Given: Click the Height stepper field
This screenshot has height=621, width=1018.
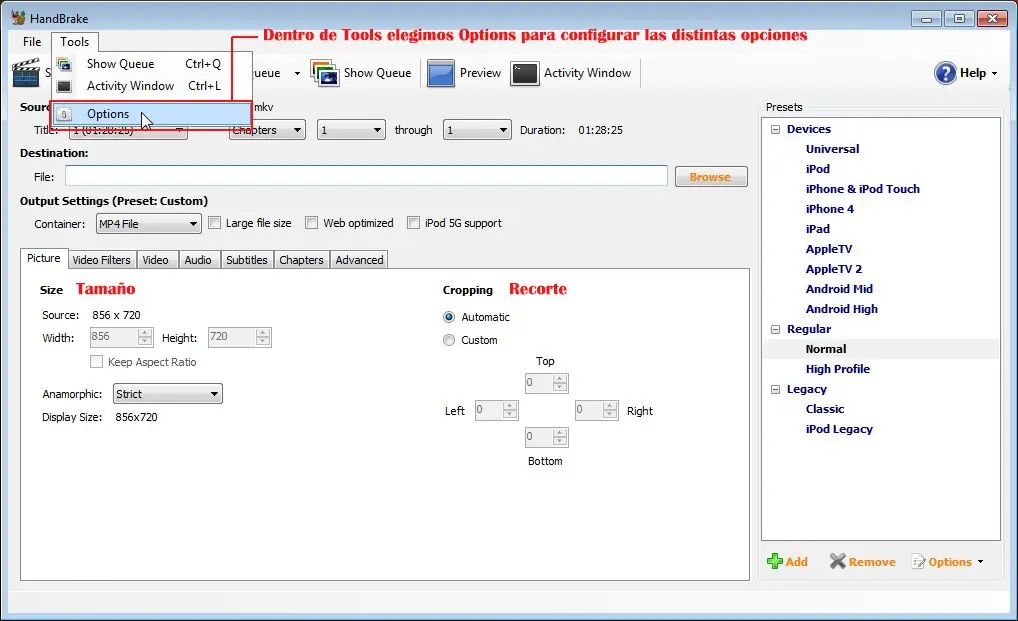Looking at the screenshot, I should pos(239,337).
